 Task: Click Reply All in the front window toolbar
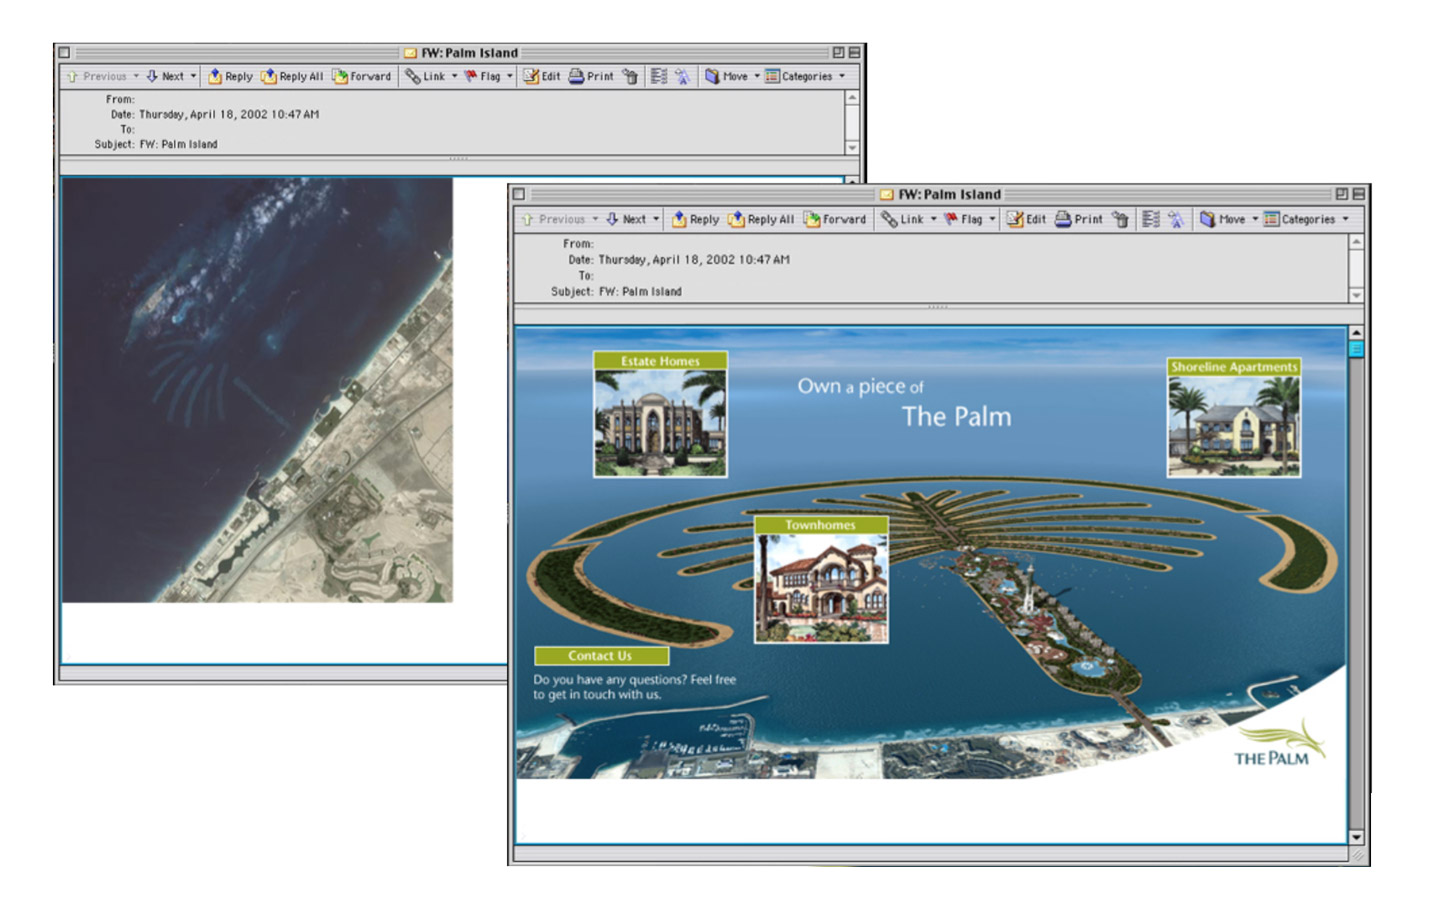coord(761,219)
